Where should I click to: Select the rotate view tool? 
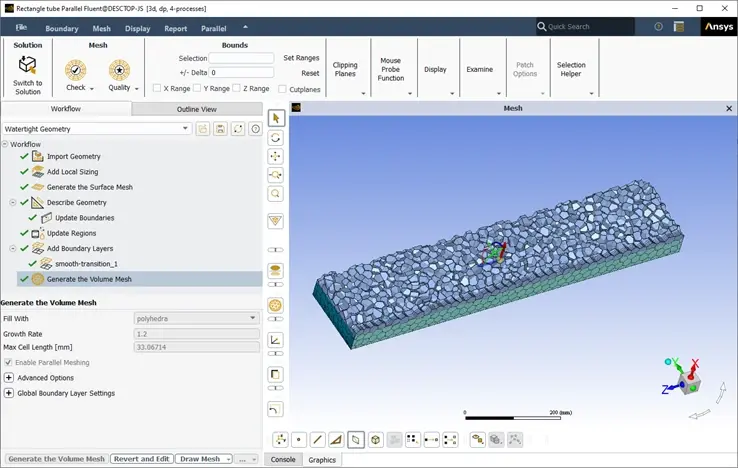[276, 138]
